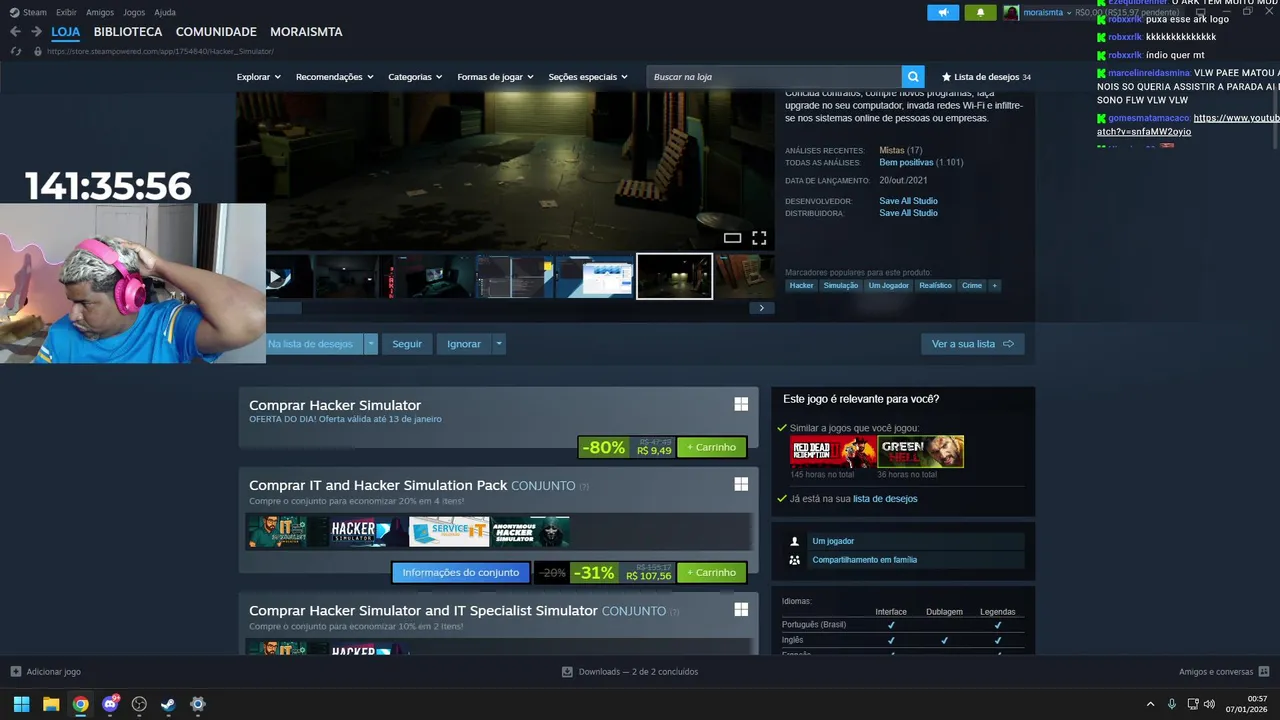Click the blue announcements megaphone icon
Viewport: 1280px width, 720px height.
943,12
